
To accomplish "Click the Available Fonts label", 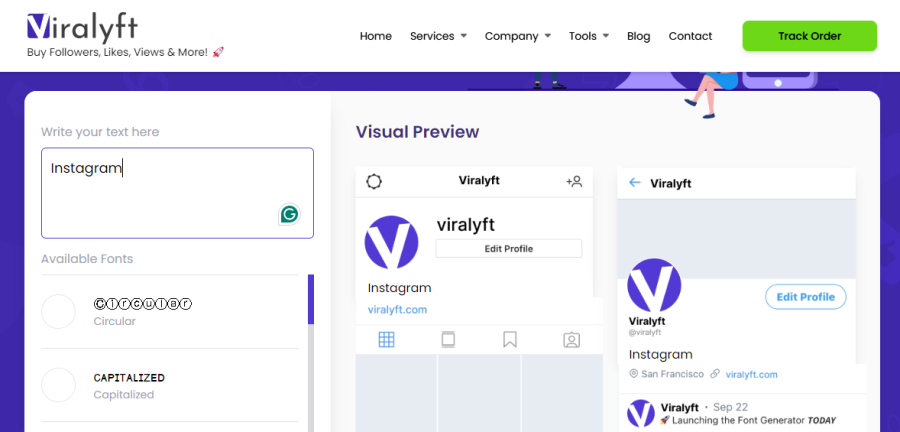I will pyautogui.click(x=87, y=259).
